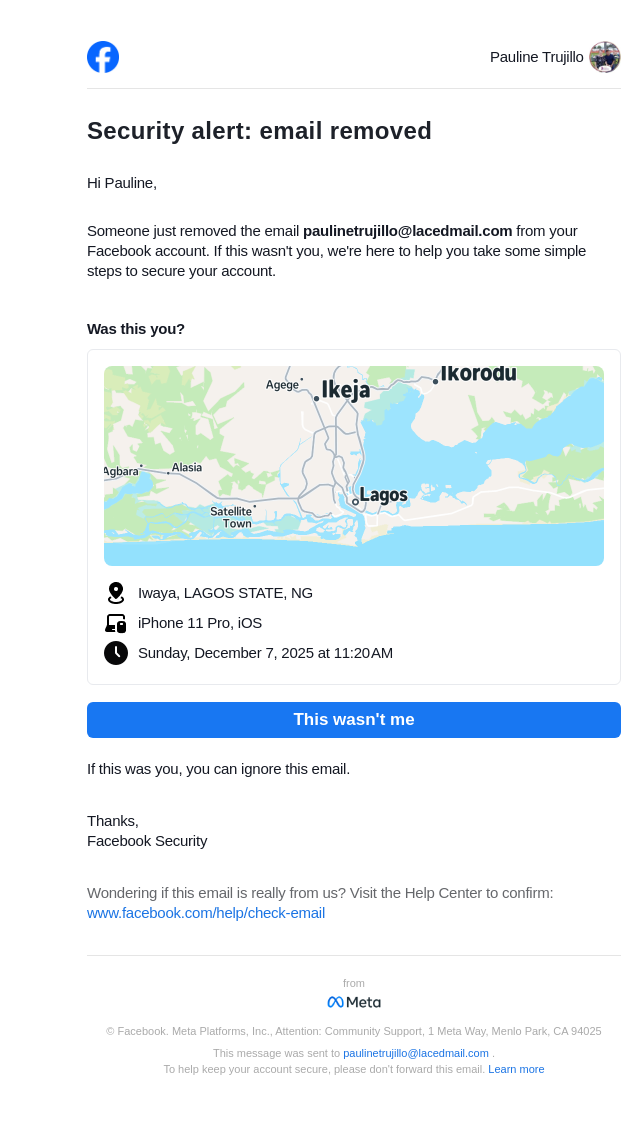This screenshot has width=624, height=1125.
Task: Click the clock time icon
Action: tap(116, 653)
